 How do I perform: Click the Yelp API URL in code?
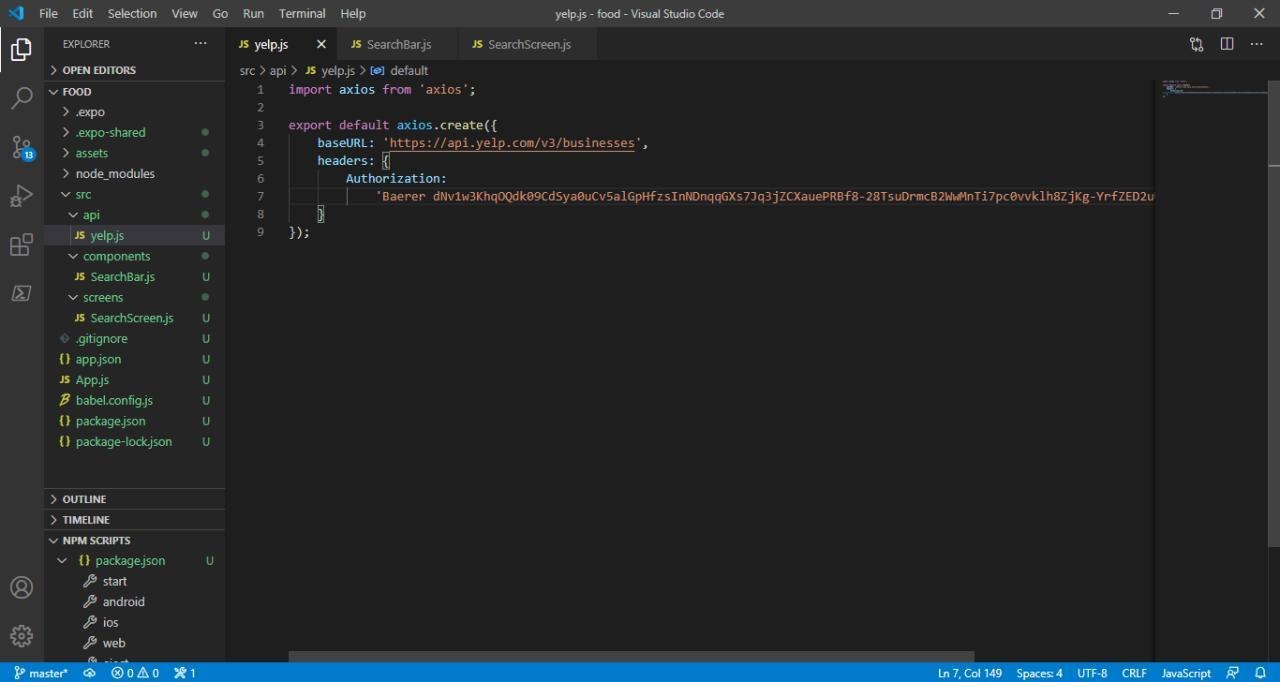point(512,143)
